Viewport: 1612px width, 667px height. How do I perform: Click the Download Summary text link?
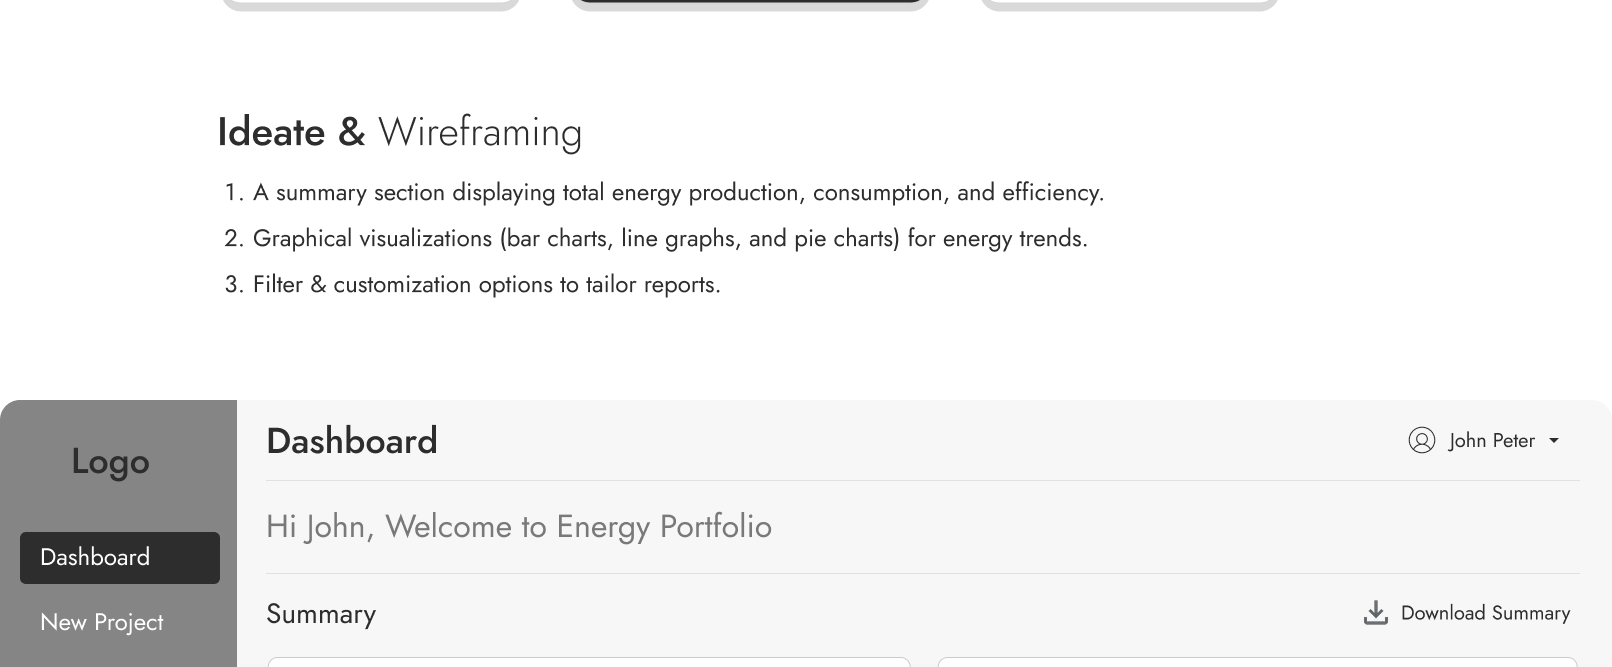(1485, 613)
